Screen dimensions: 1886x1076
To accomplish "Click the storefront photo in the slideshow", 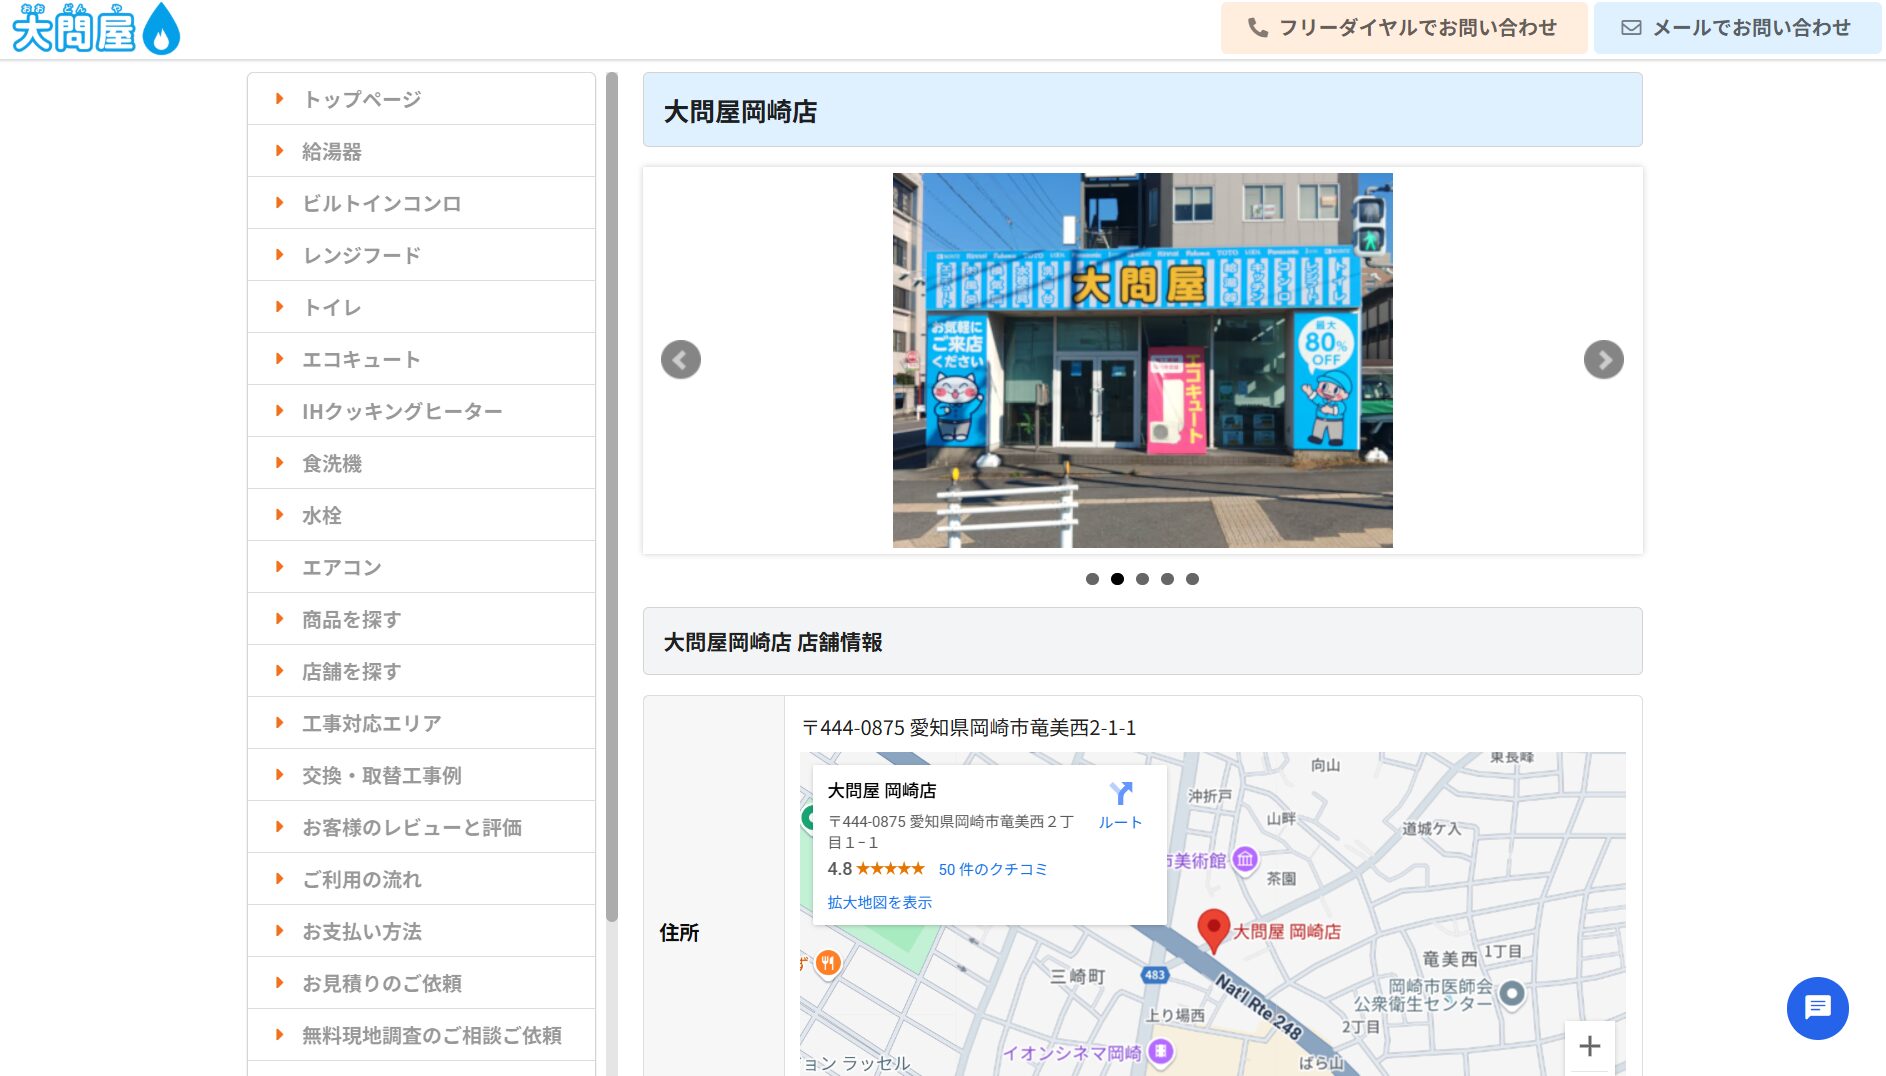I will pyautogui.click(x=1142, y=360).
